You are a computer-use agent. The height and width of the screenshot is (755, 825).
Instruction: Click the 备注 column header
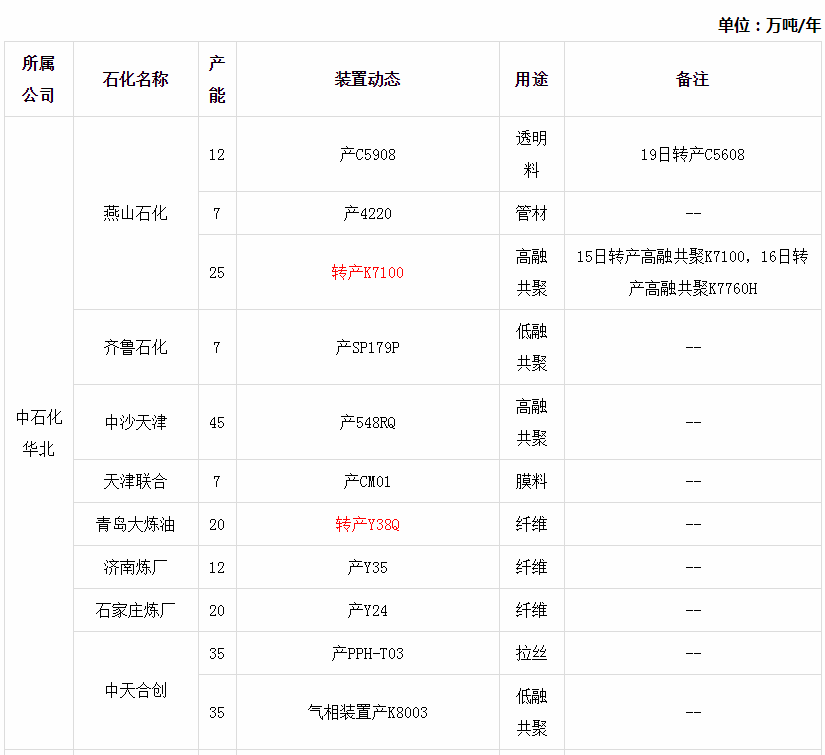point(692,79)
